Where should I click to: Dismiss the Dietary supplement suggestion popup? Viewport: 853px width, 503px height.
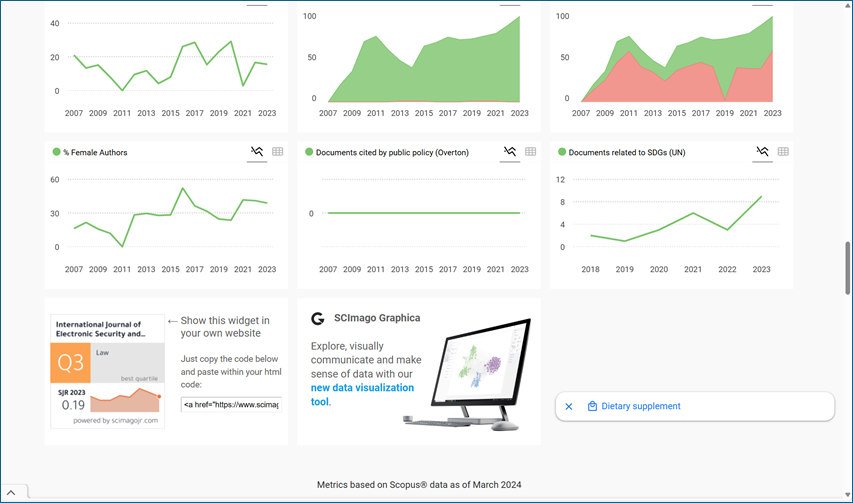569,407
